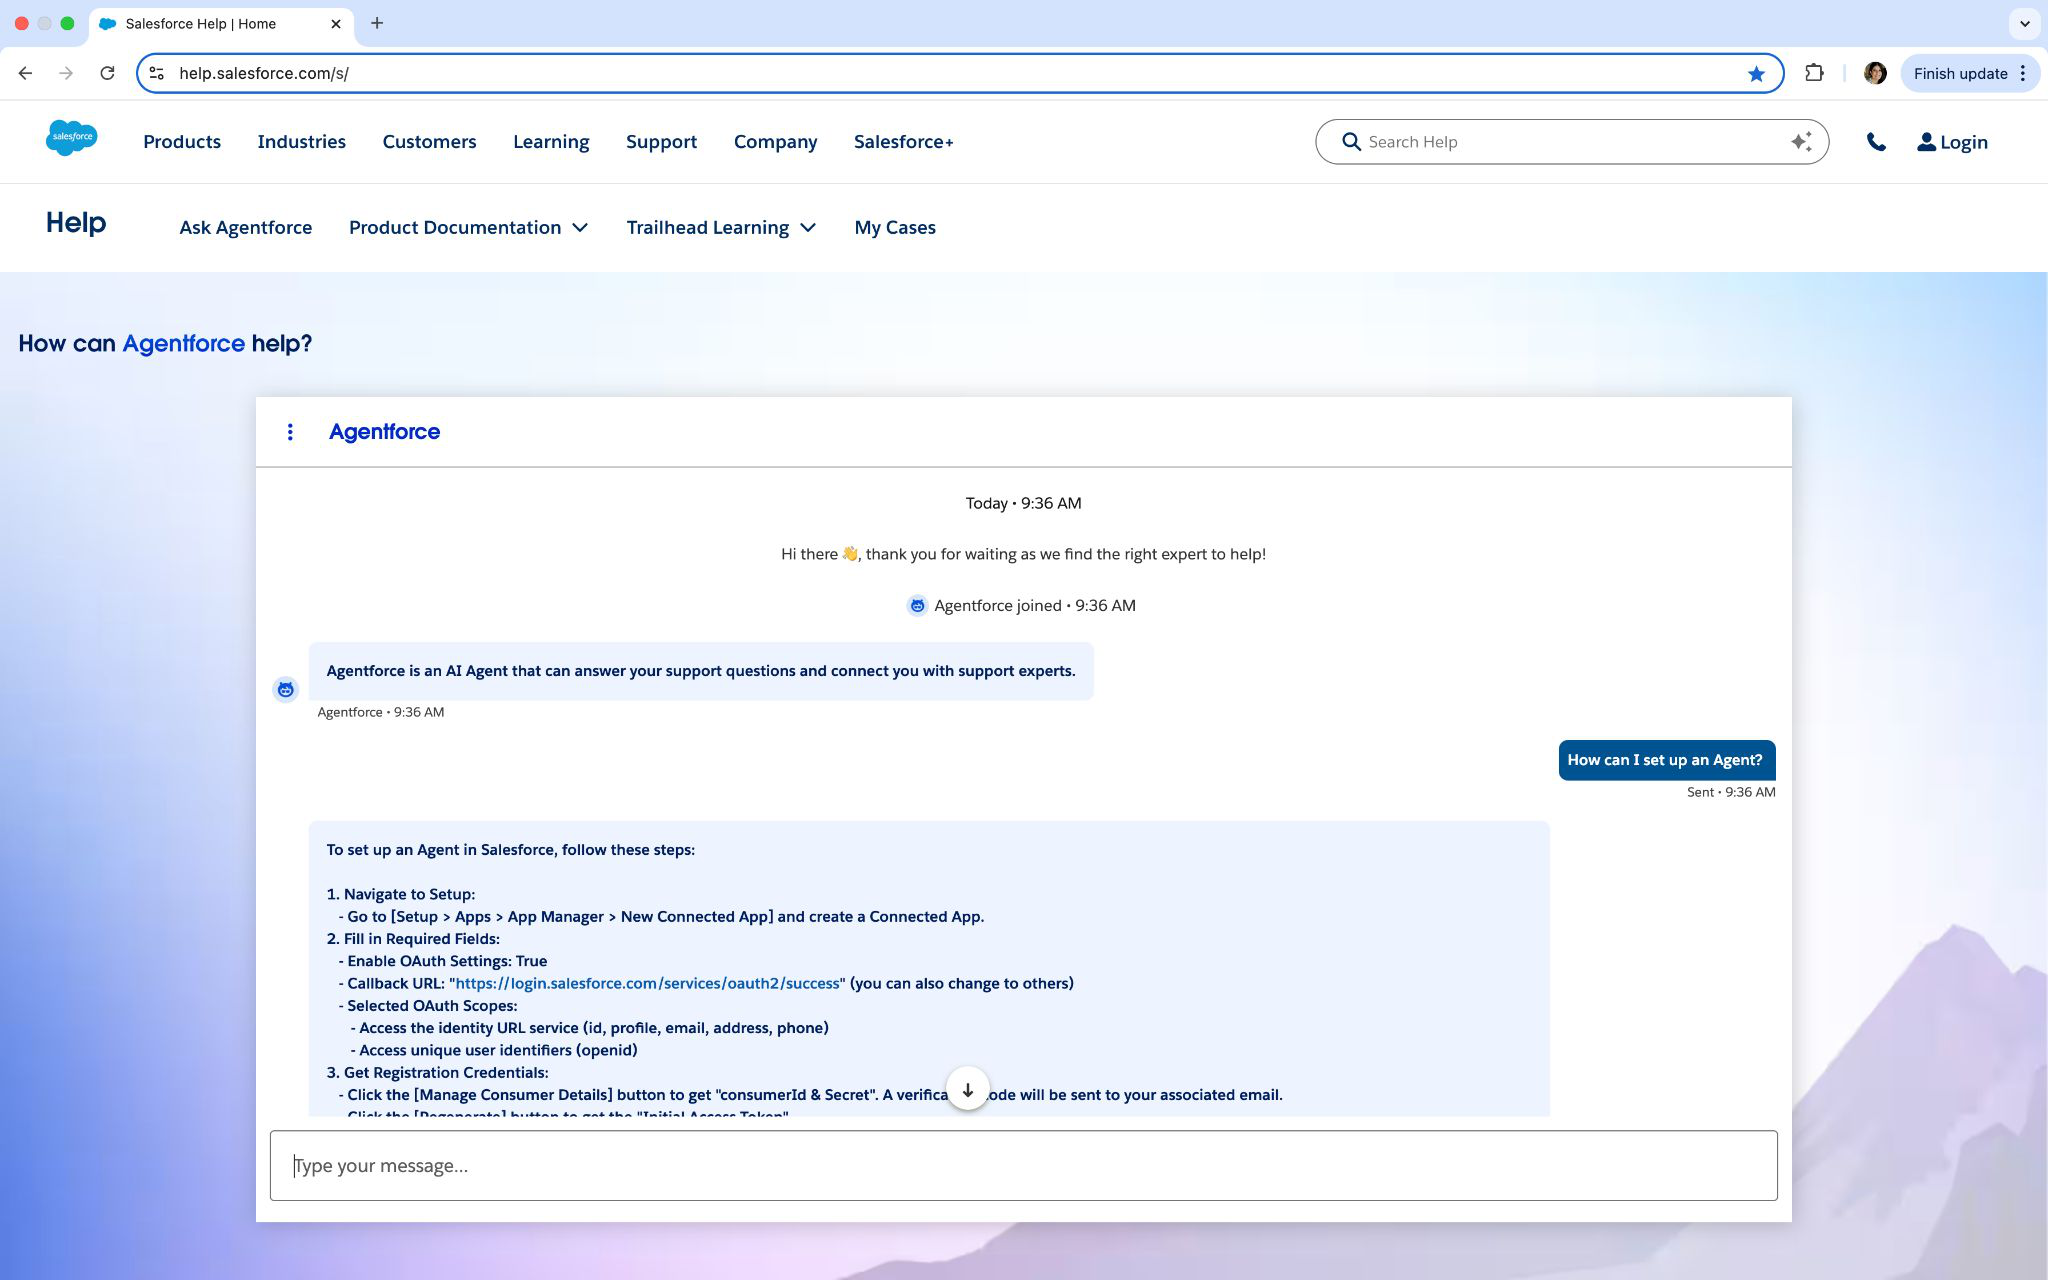Open the phone contact icon
Viewport: 2048px width, 1280px height.
(1876, 142)
